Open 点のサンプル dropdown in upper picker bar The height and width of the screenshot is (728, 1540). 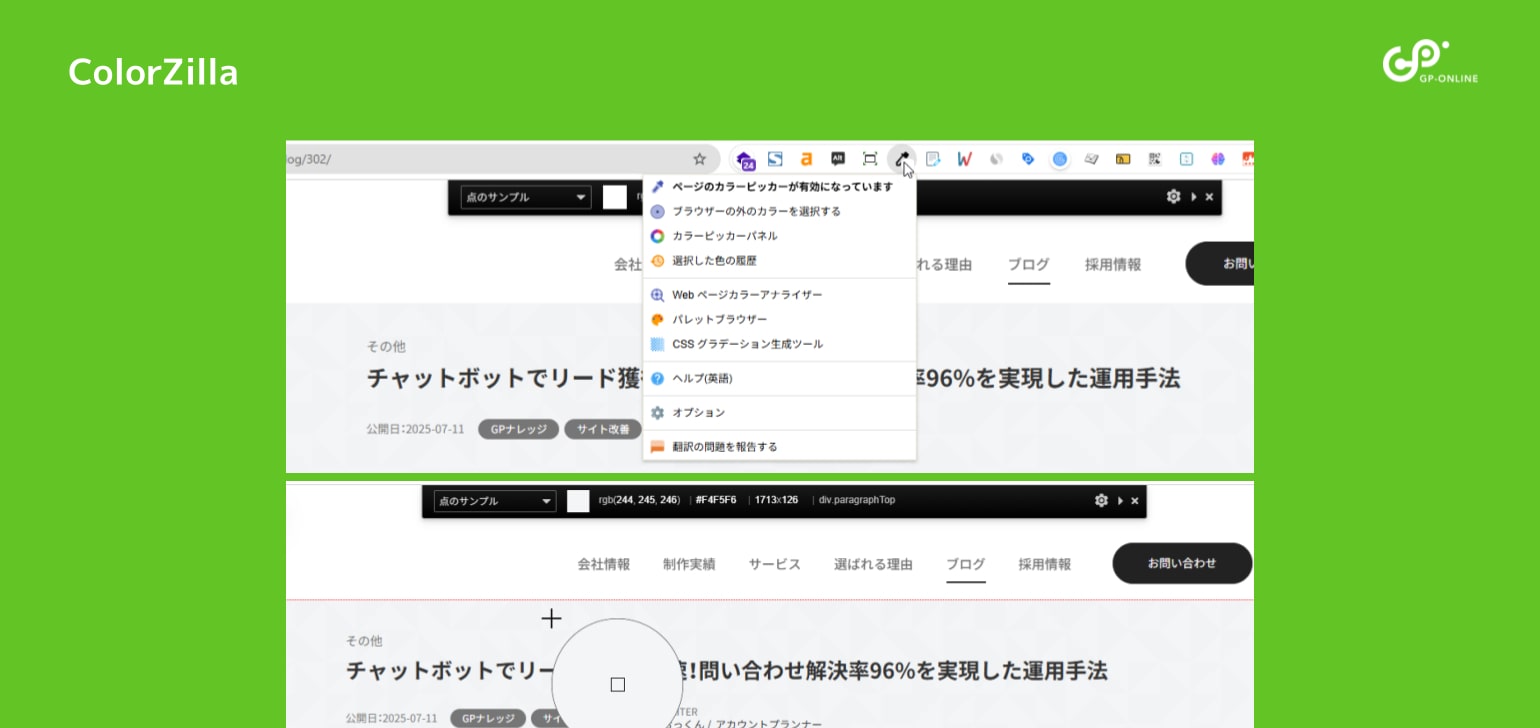pyautogui.click(x=526, y=197)
